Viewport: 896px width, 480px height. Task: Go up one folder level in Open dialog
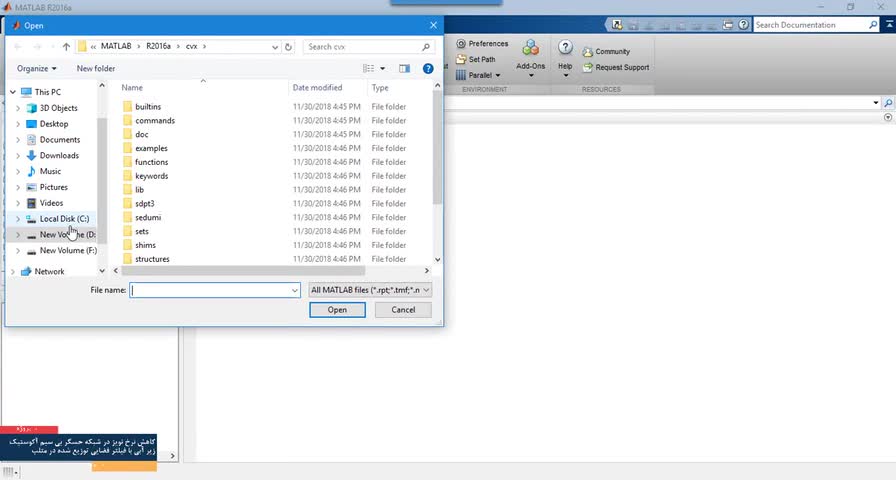(66, 47)
